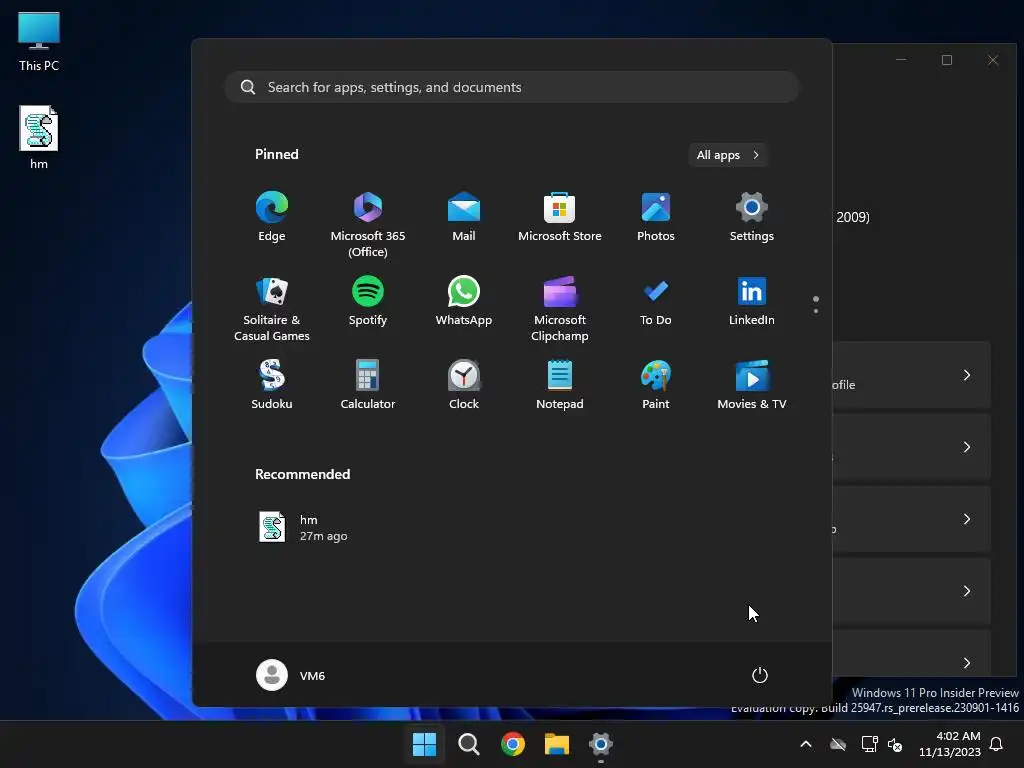Open Calculator
The image size is (1024, 768).
(368, 385)
